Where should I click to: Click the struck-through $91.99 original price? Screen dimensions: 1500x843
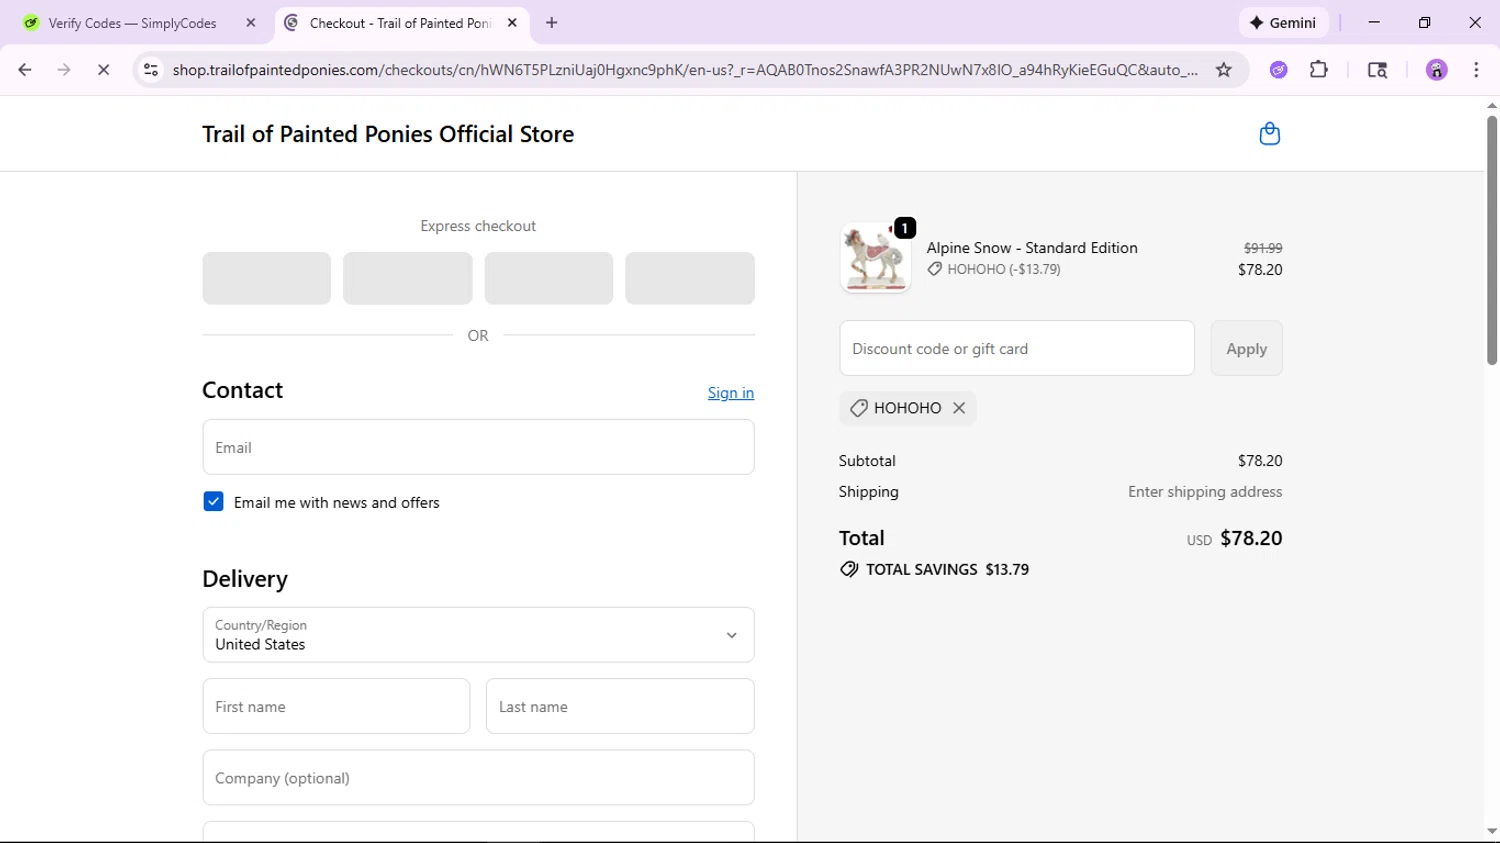tap(1263, 248)
